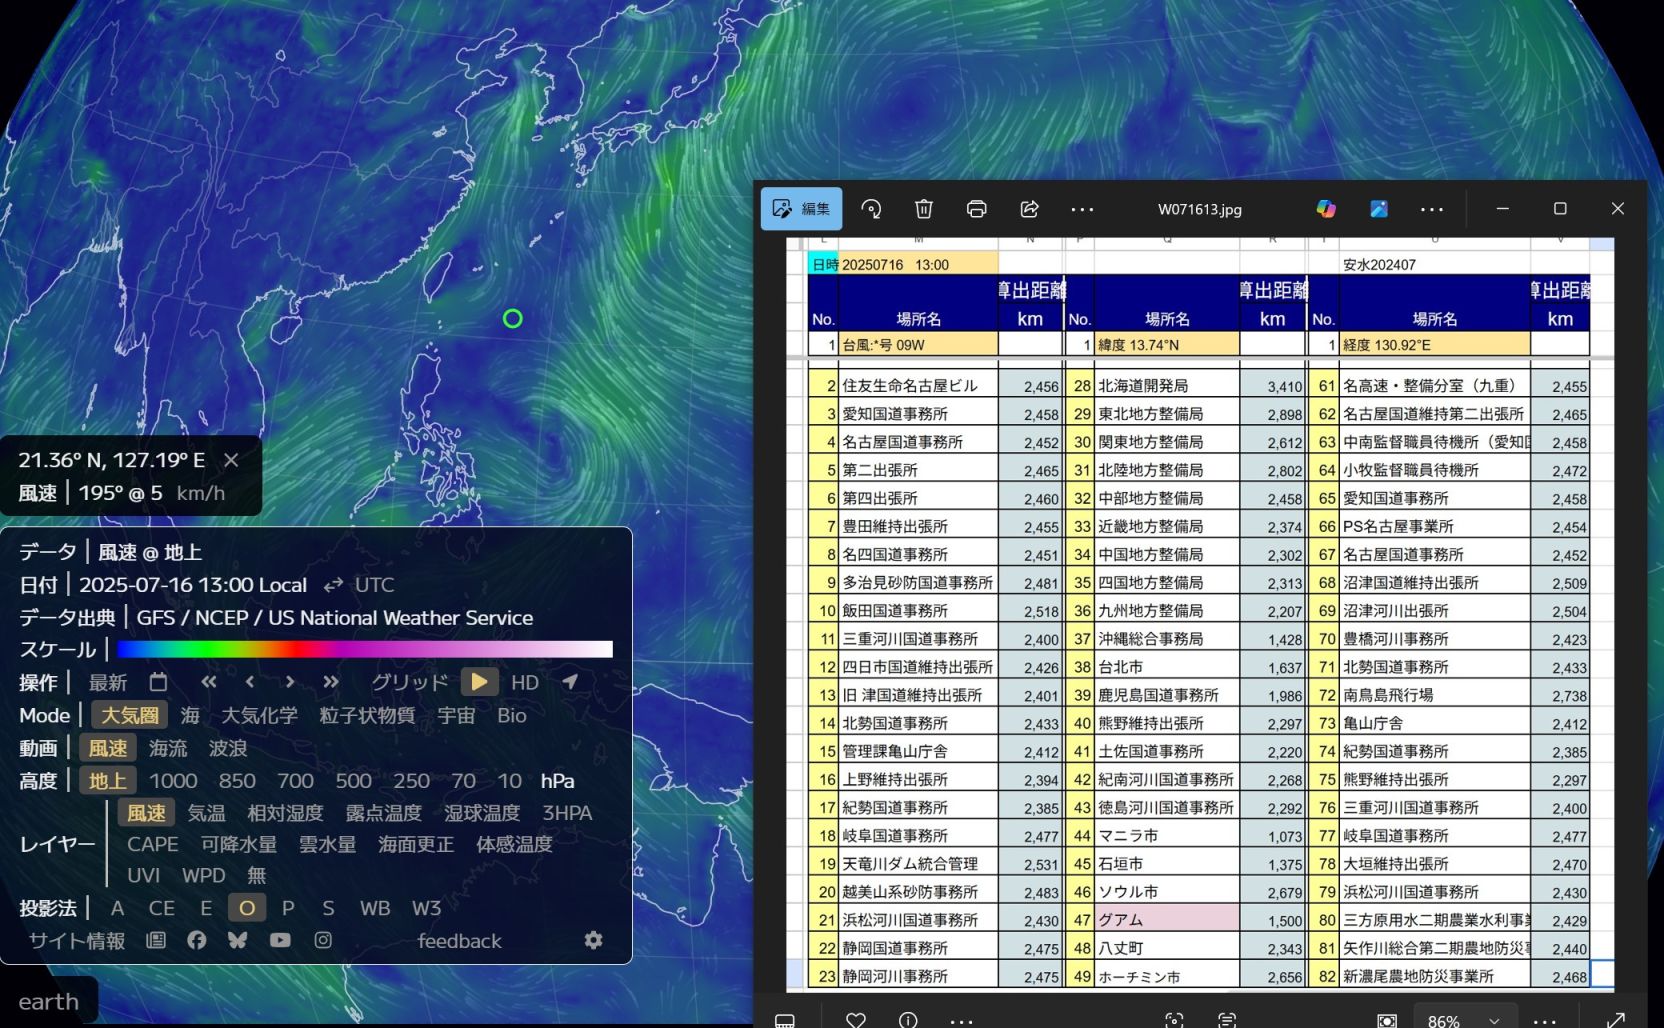This screenshot has width=1664, height=1028.
Task: Click the rainbow wind scale bar
Action: (365, 649)
